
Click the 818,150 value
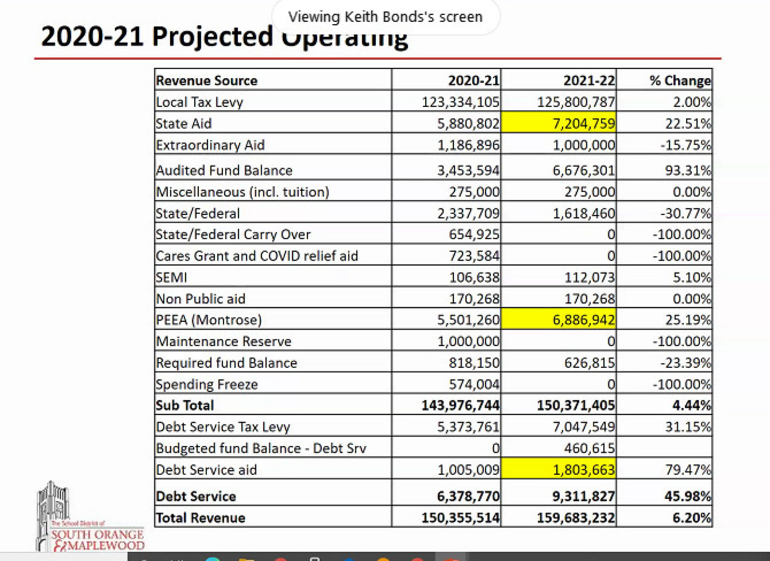pos(474,363)
